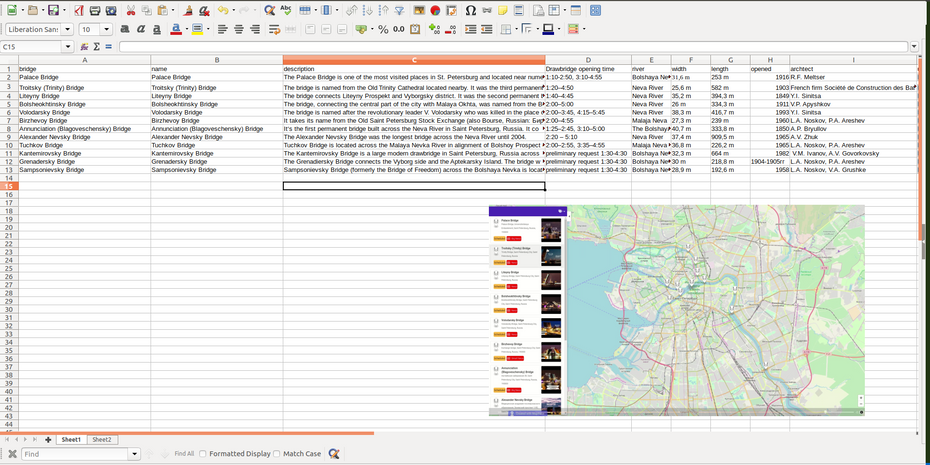Open Function Wizard icon
The image size is (930, 465).
(83, 47)
